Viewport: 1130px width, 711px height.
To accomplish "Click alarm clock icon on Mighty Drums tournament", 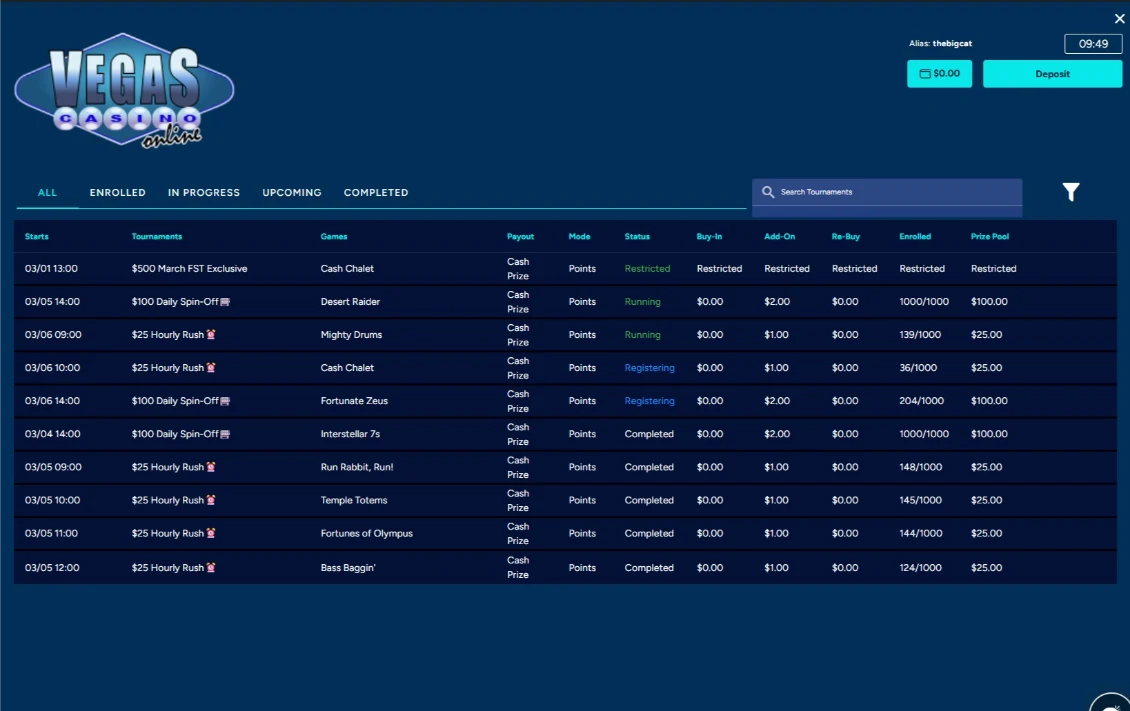I will tap(211, 335).
